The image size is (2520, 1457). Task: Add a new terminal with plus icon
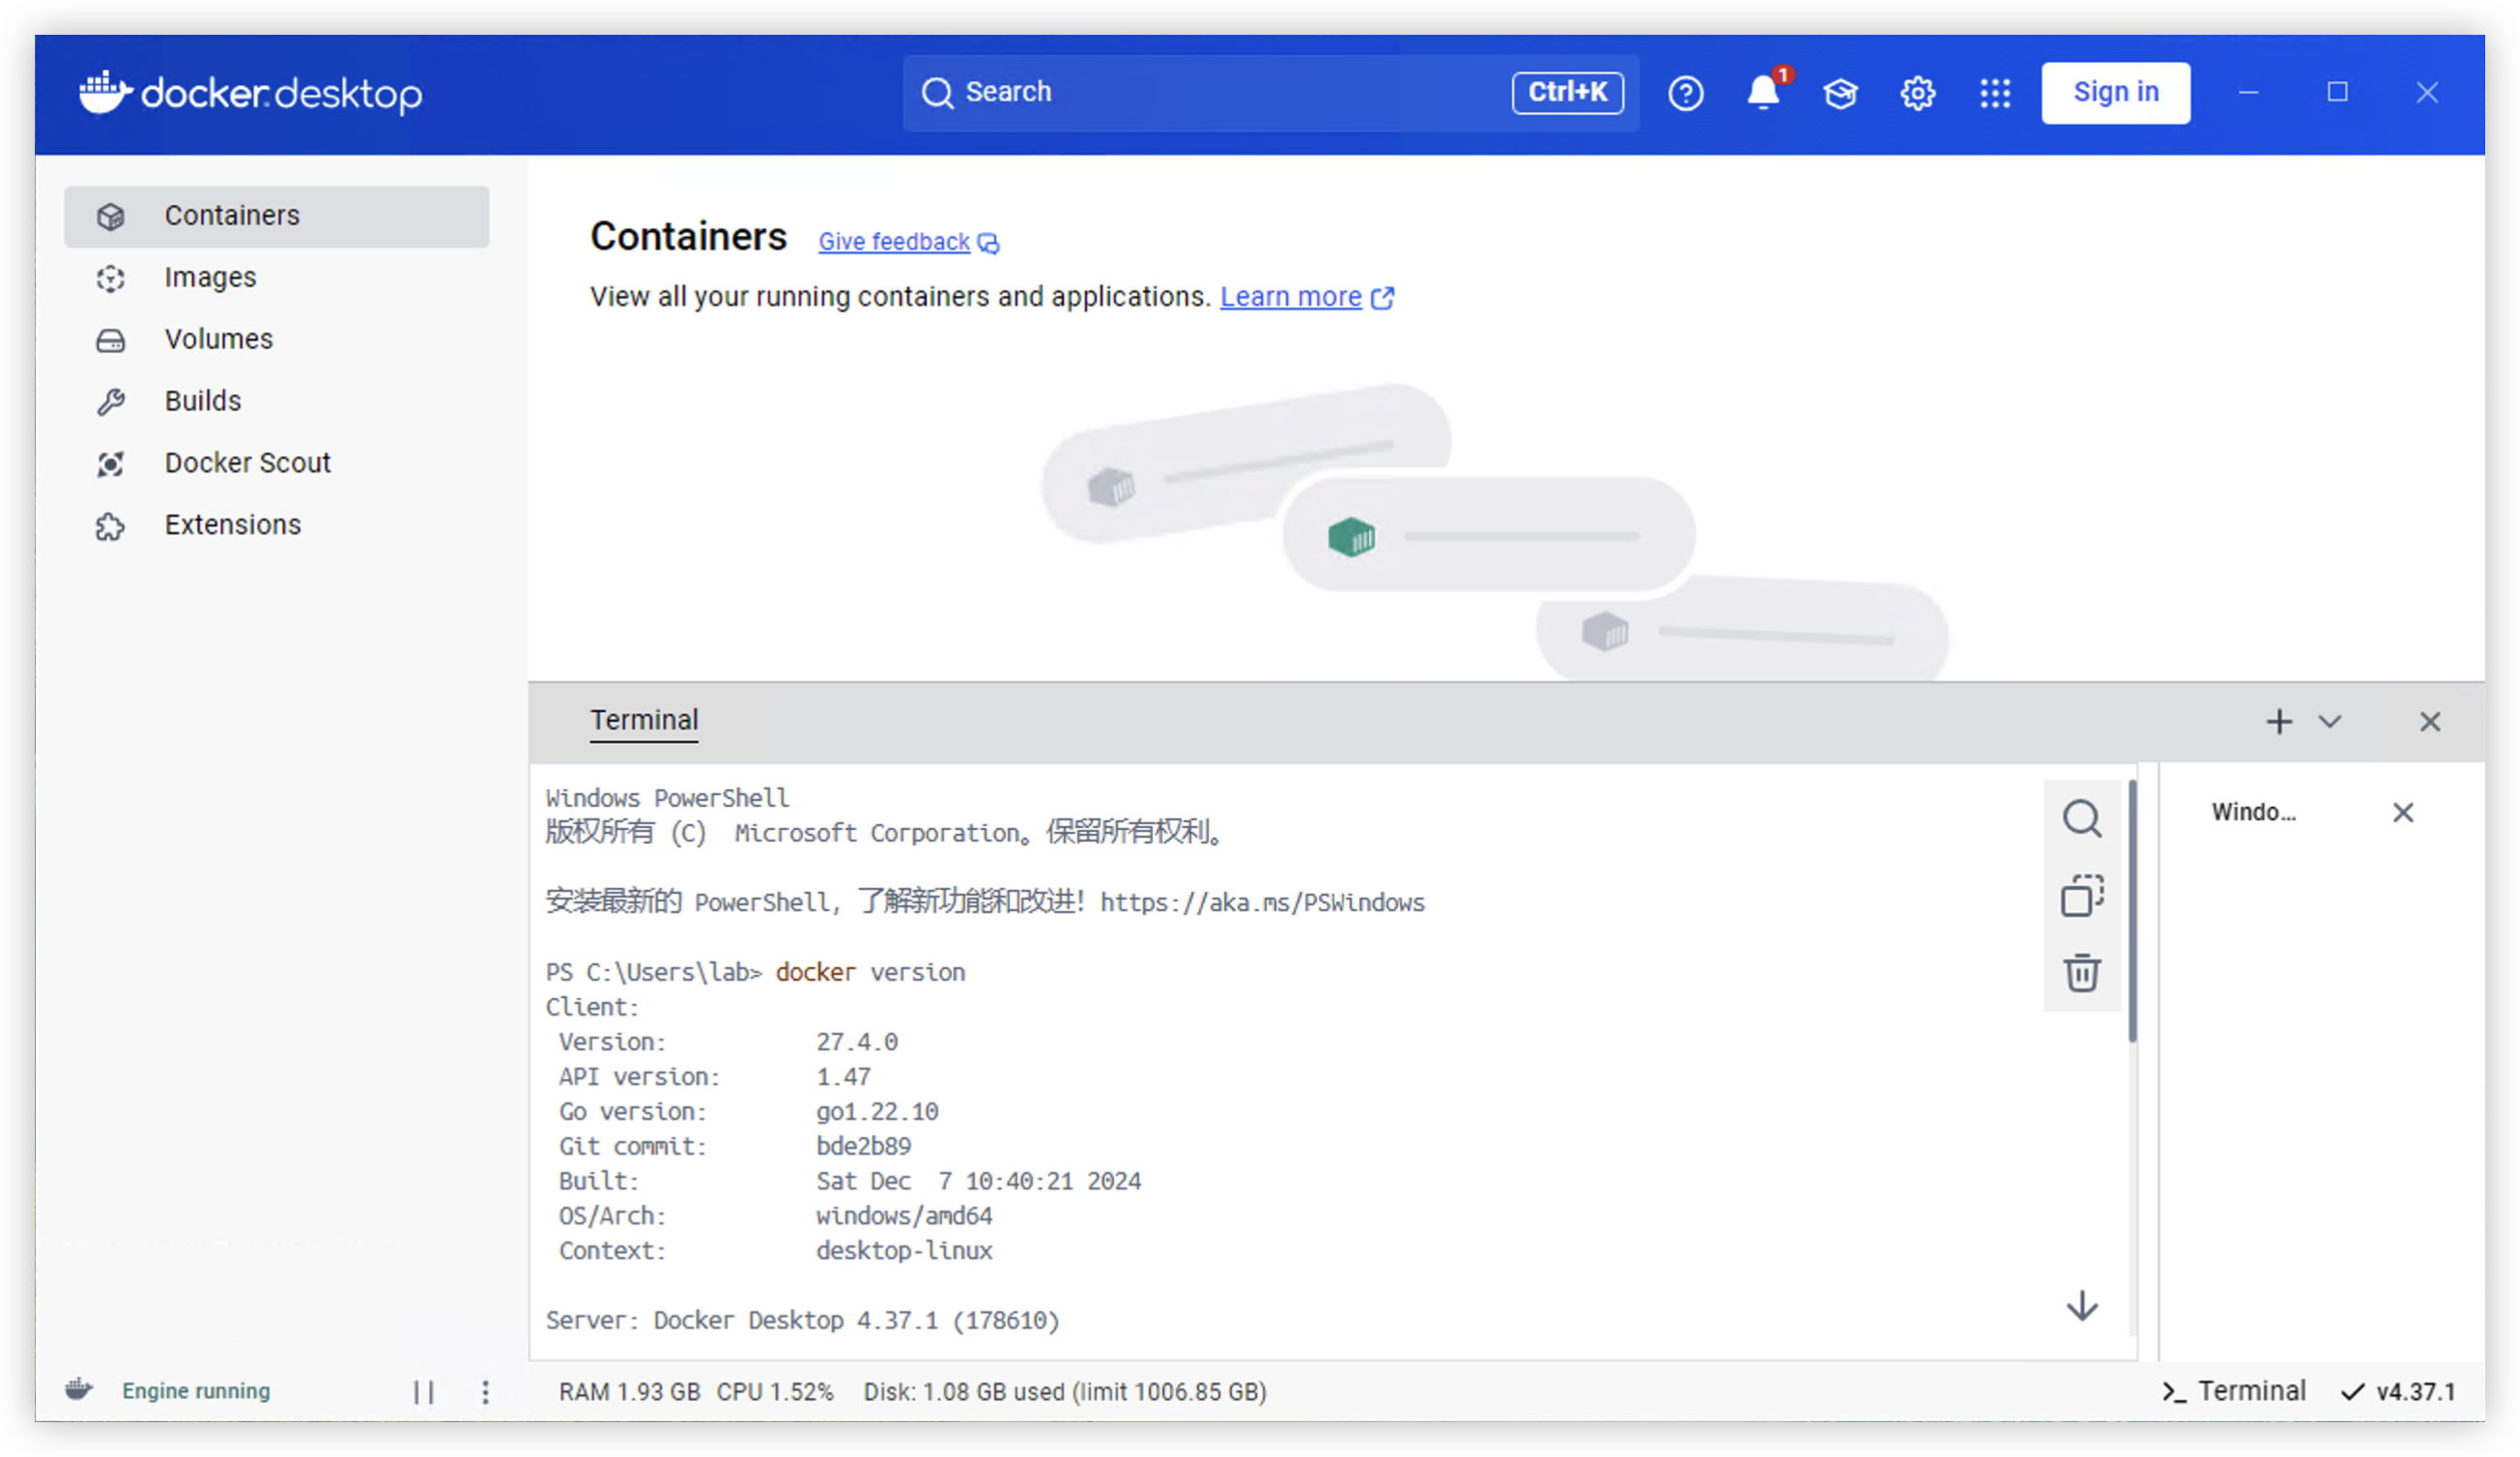pyautogui.click(x=2279, y=721)
